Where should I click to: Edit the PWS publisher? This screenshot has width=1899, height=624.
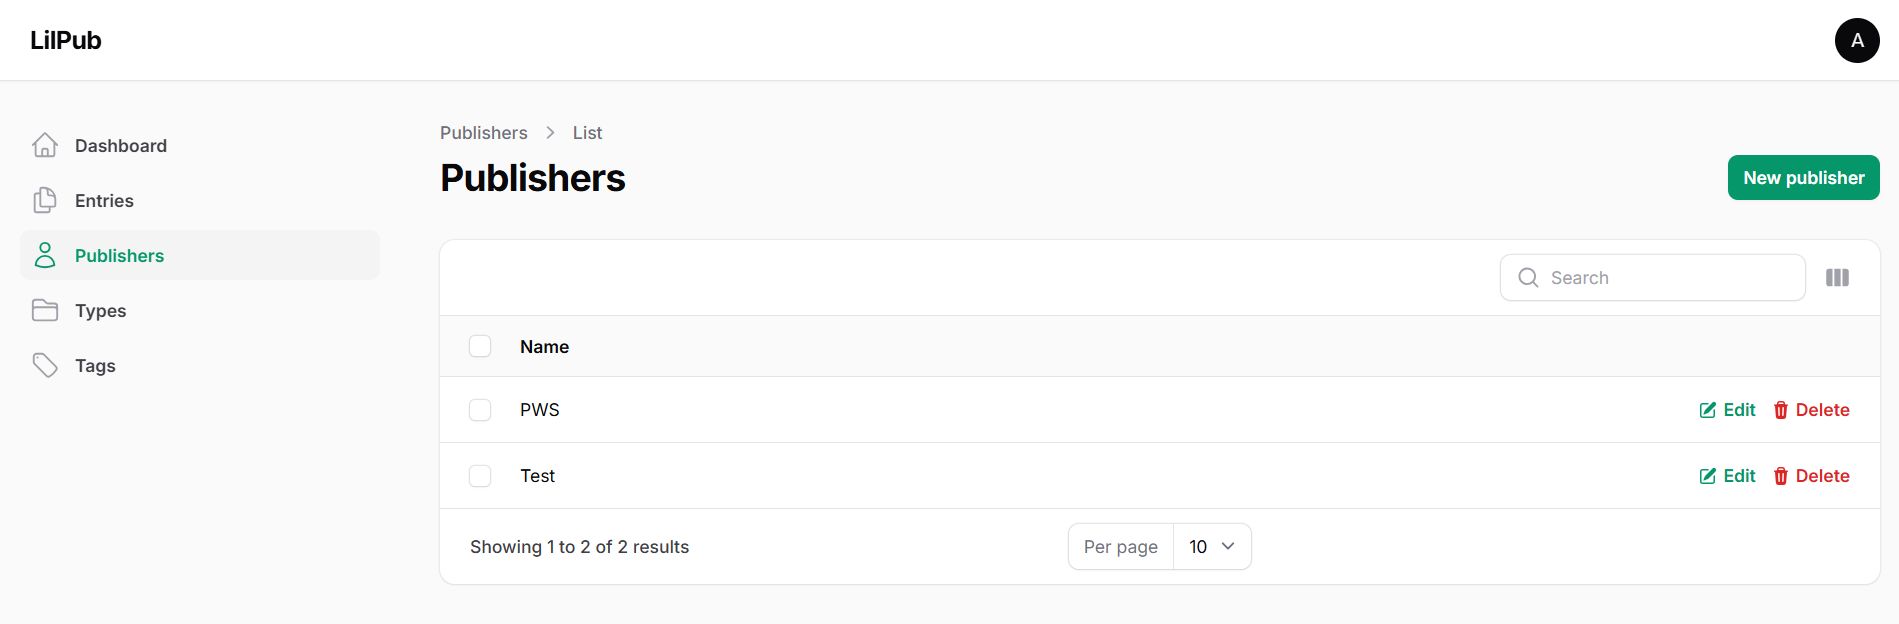point(1728,410)
